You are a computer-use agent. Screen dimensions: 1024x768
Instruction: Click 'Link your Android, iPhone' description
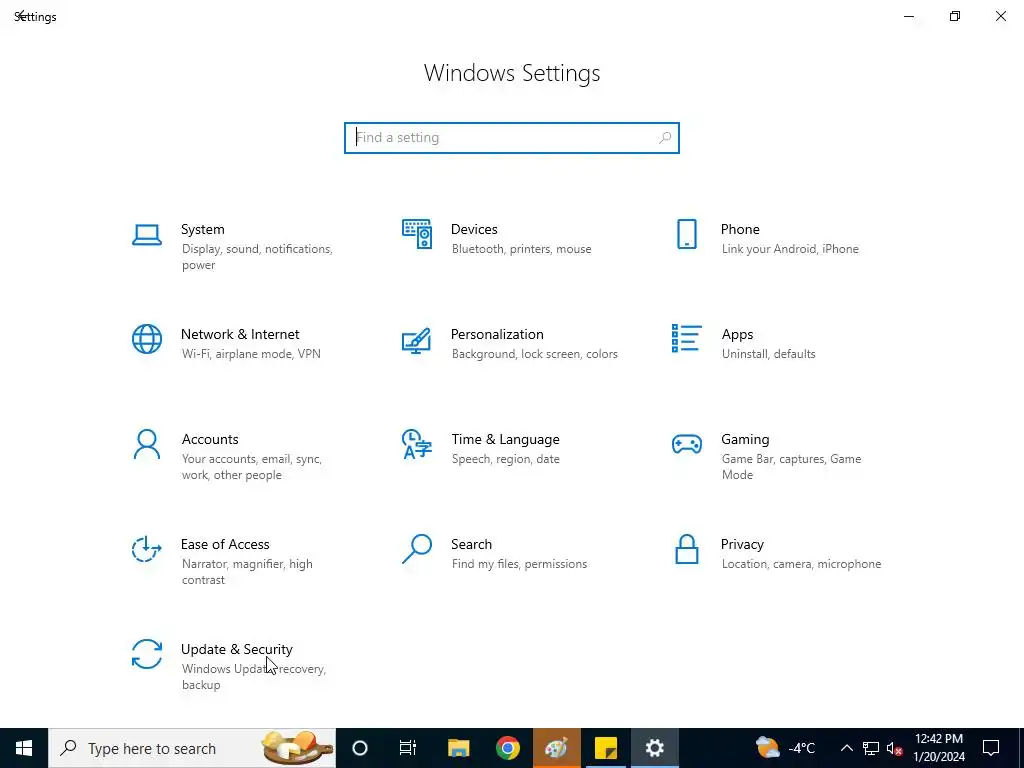(x=790, y=249)
